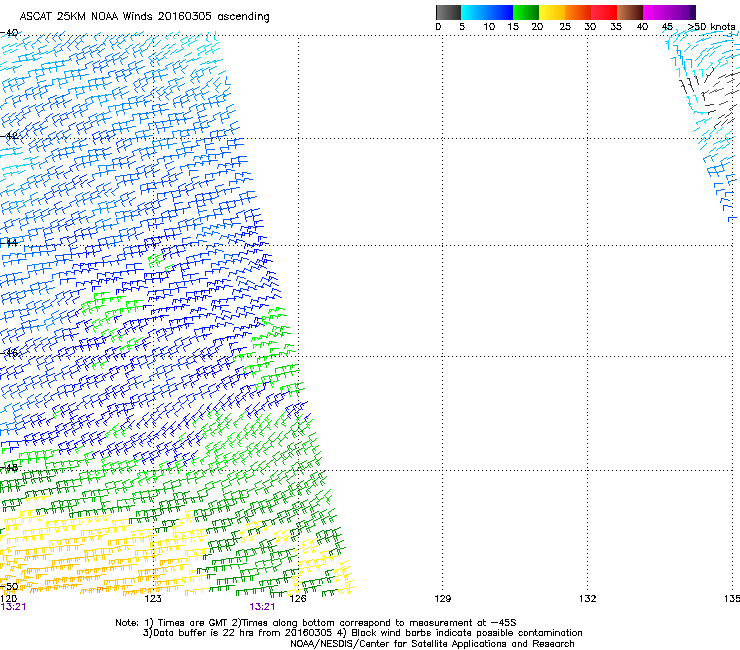
Task: Click the purple 13:21 time near longitude 126
Action: click(262, 607)
